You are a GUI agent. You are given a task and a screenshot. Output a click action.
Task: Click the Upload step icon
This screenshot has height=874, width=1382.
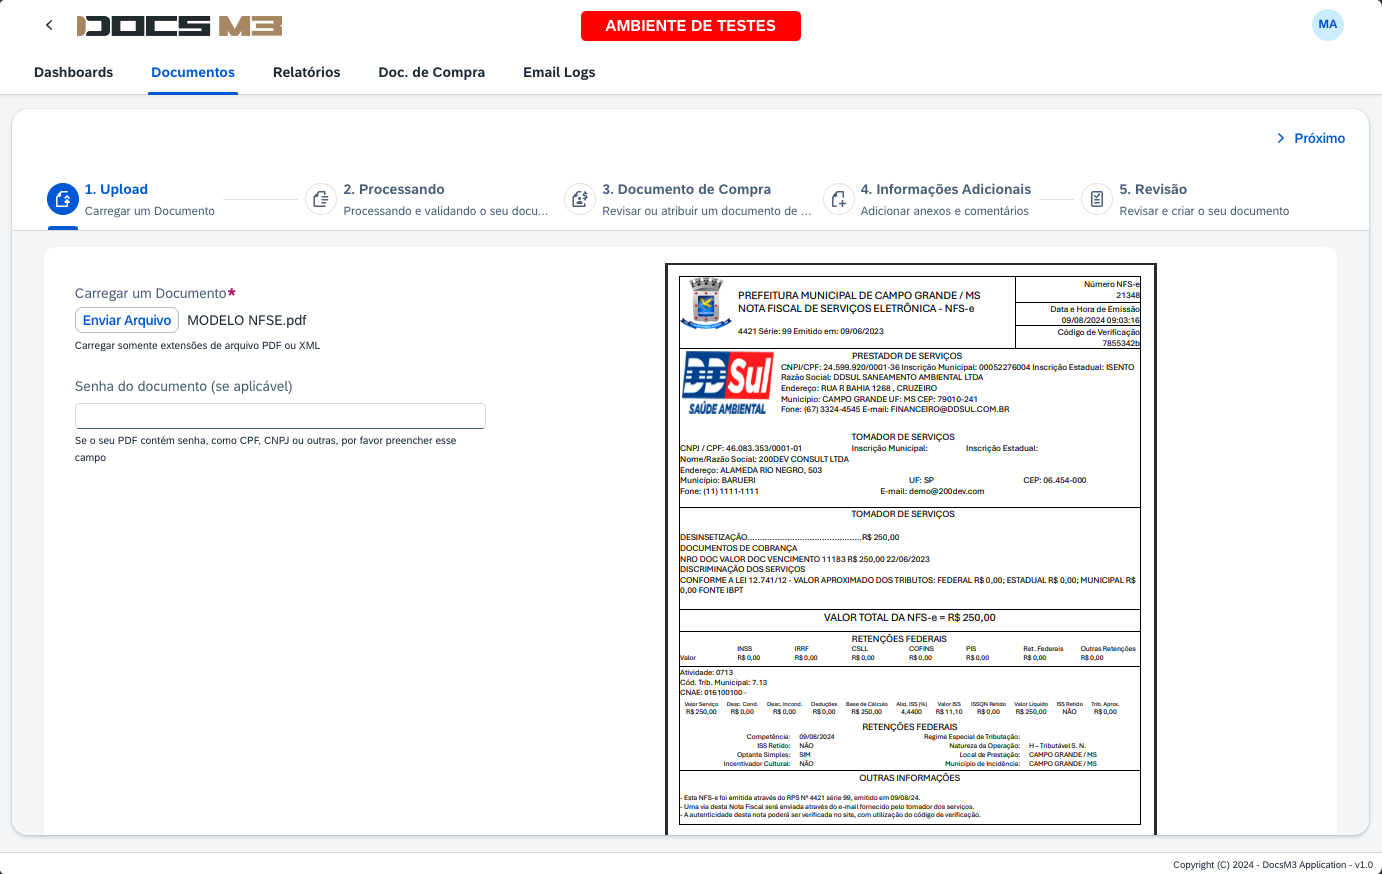(x=62, y=199)
